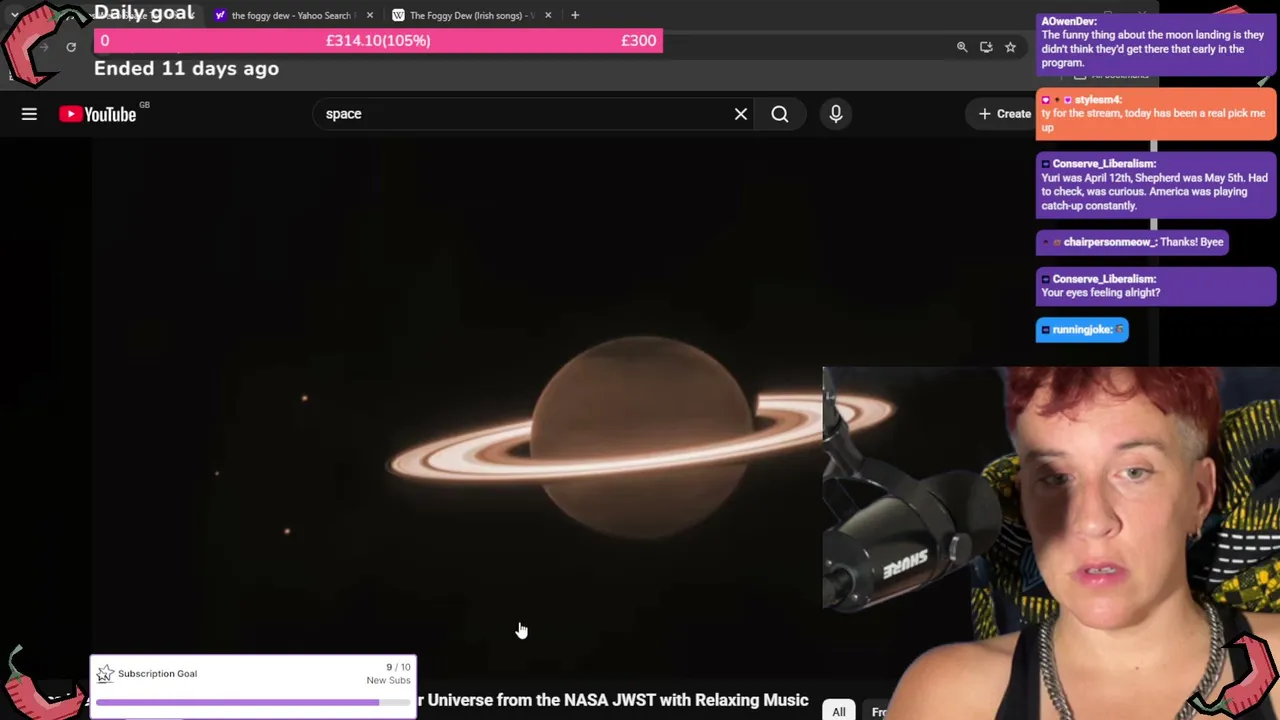Start voice search with the microphone icon
The height and width of the screenshot is (720, 1280).
tap(836, 114)
